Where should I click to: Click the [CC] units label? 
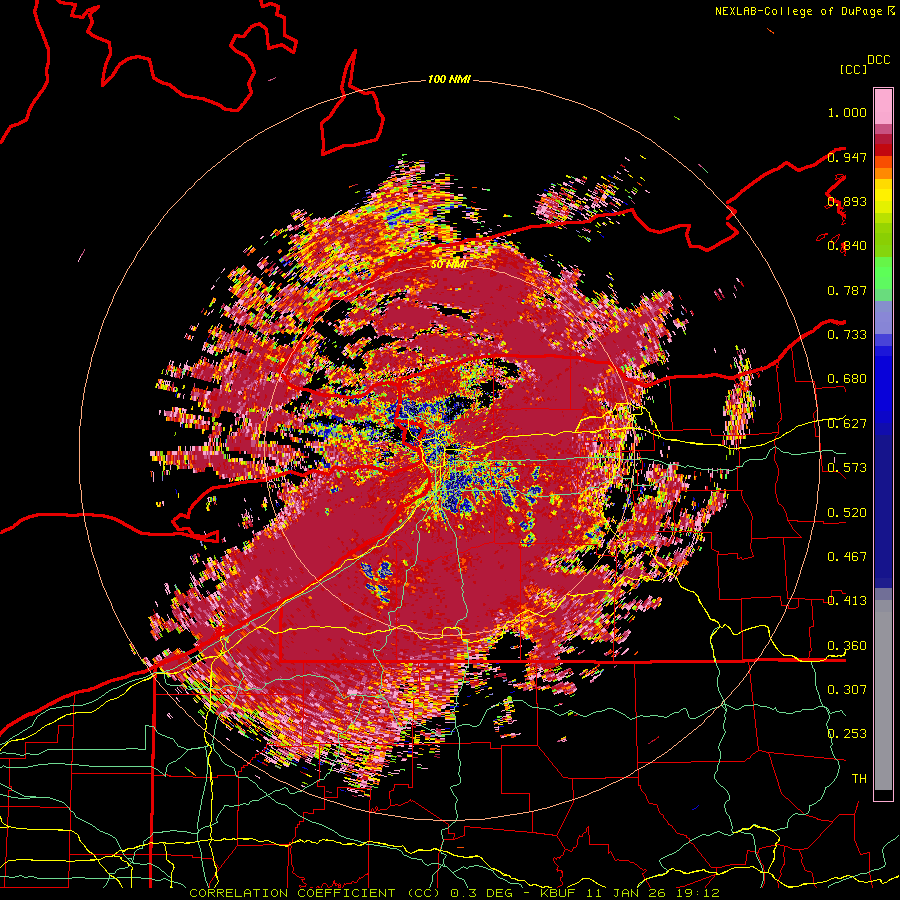[x=853, y=69]
